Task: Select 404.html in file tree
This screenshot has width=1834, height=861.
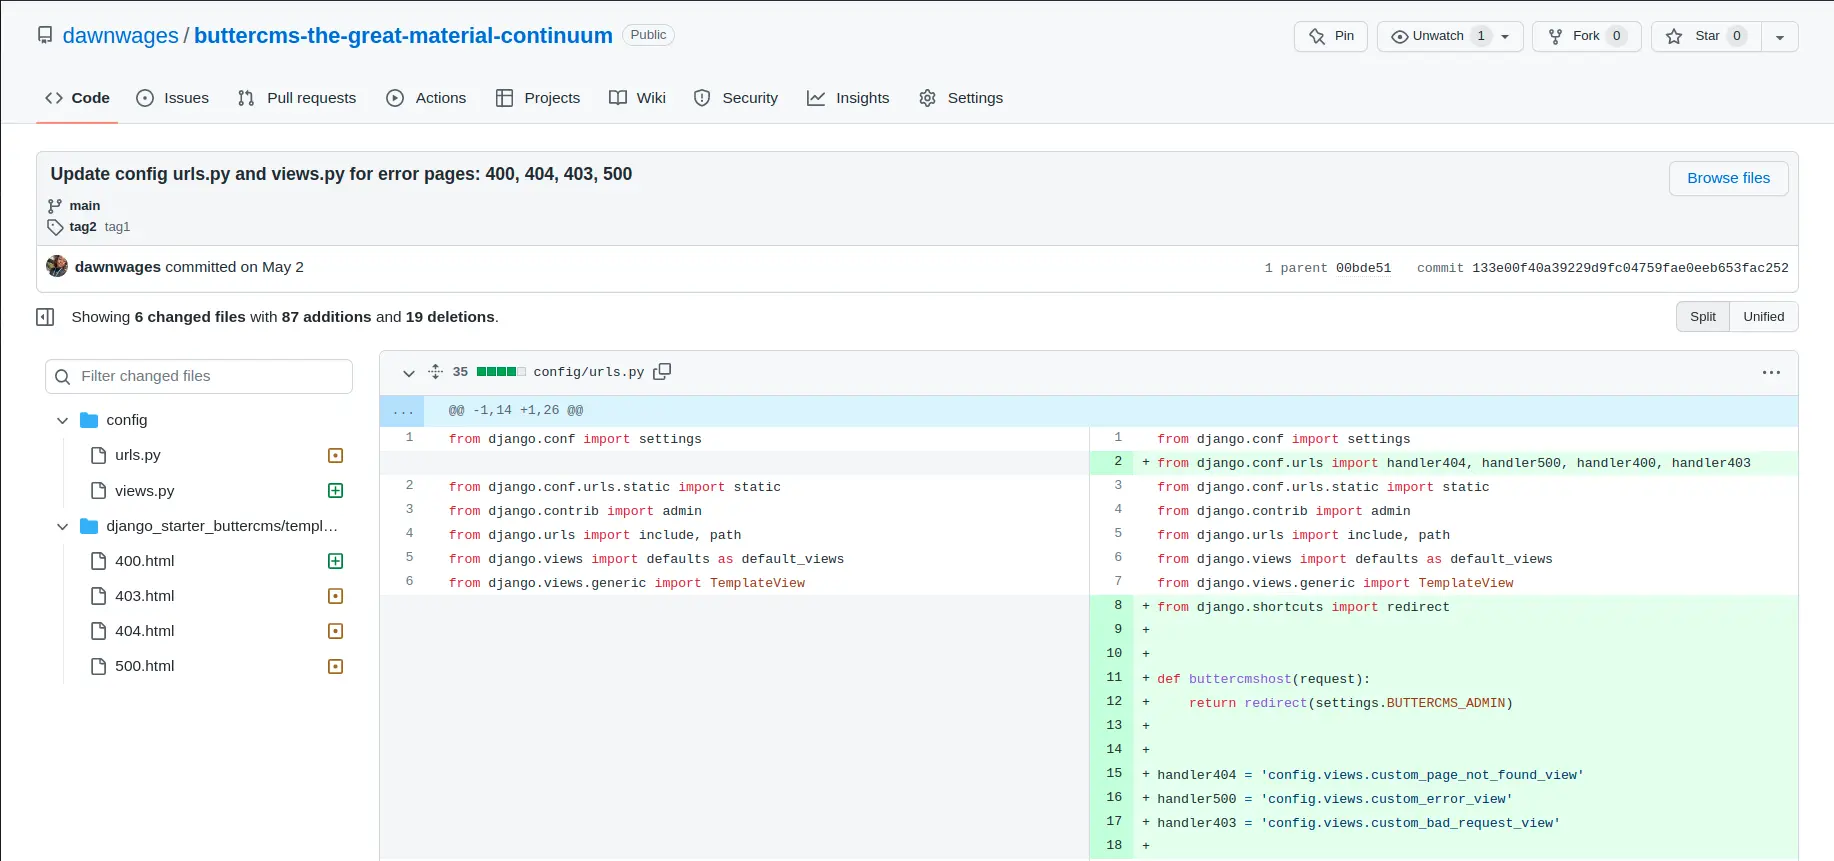Action: [144, 631]
